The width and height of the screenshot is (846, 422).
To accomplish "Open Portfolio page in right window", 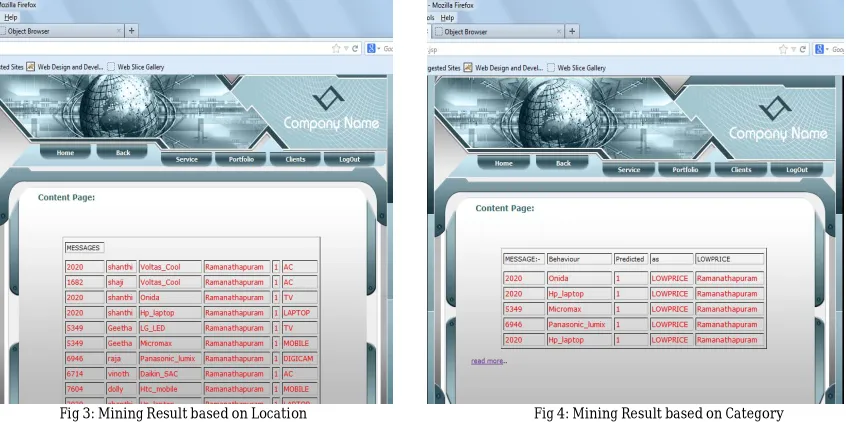I will (685, 169).
